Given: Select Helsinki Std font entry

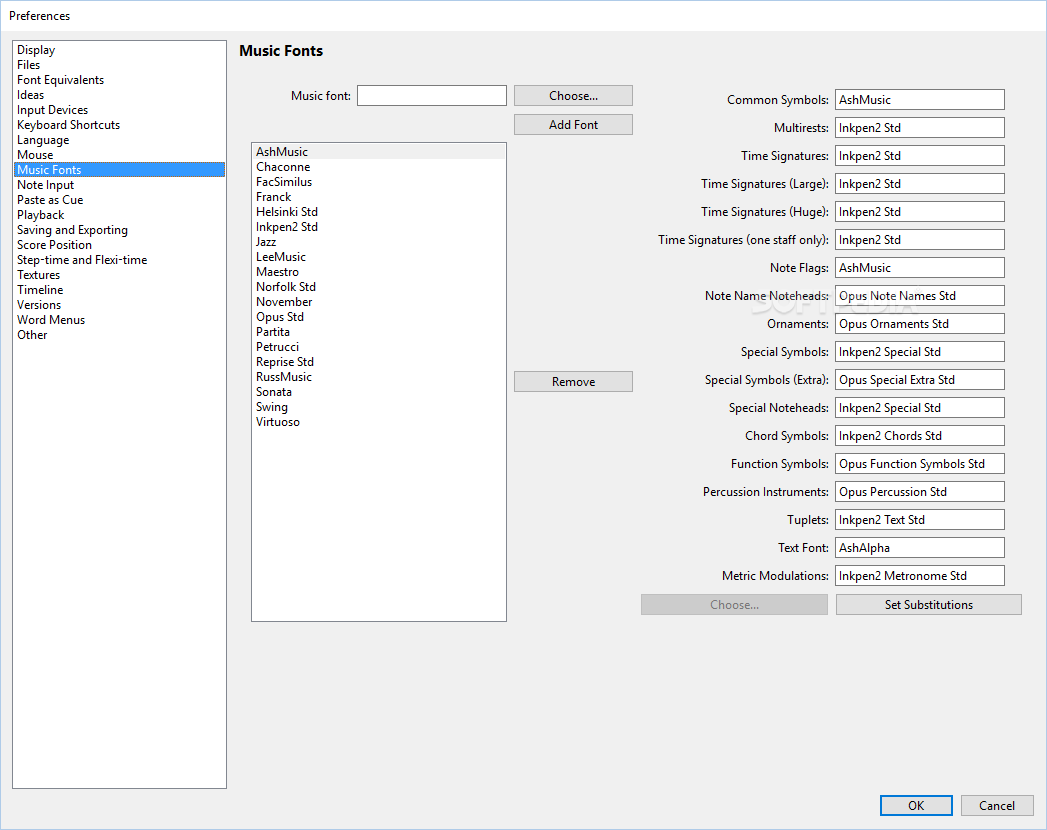Looking at the screenshot, I should (x=379, y=212).
